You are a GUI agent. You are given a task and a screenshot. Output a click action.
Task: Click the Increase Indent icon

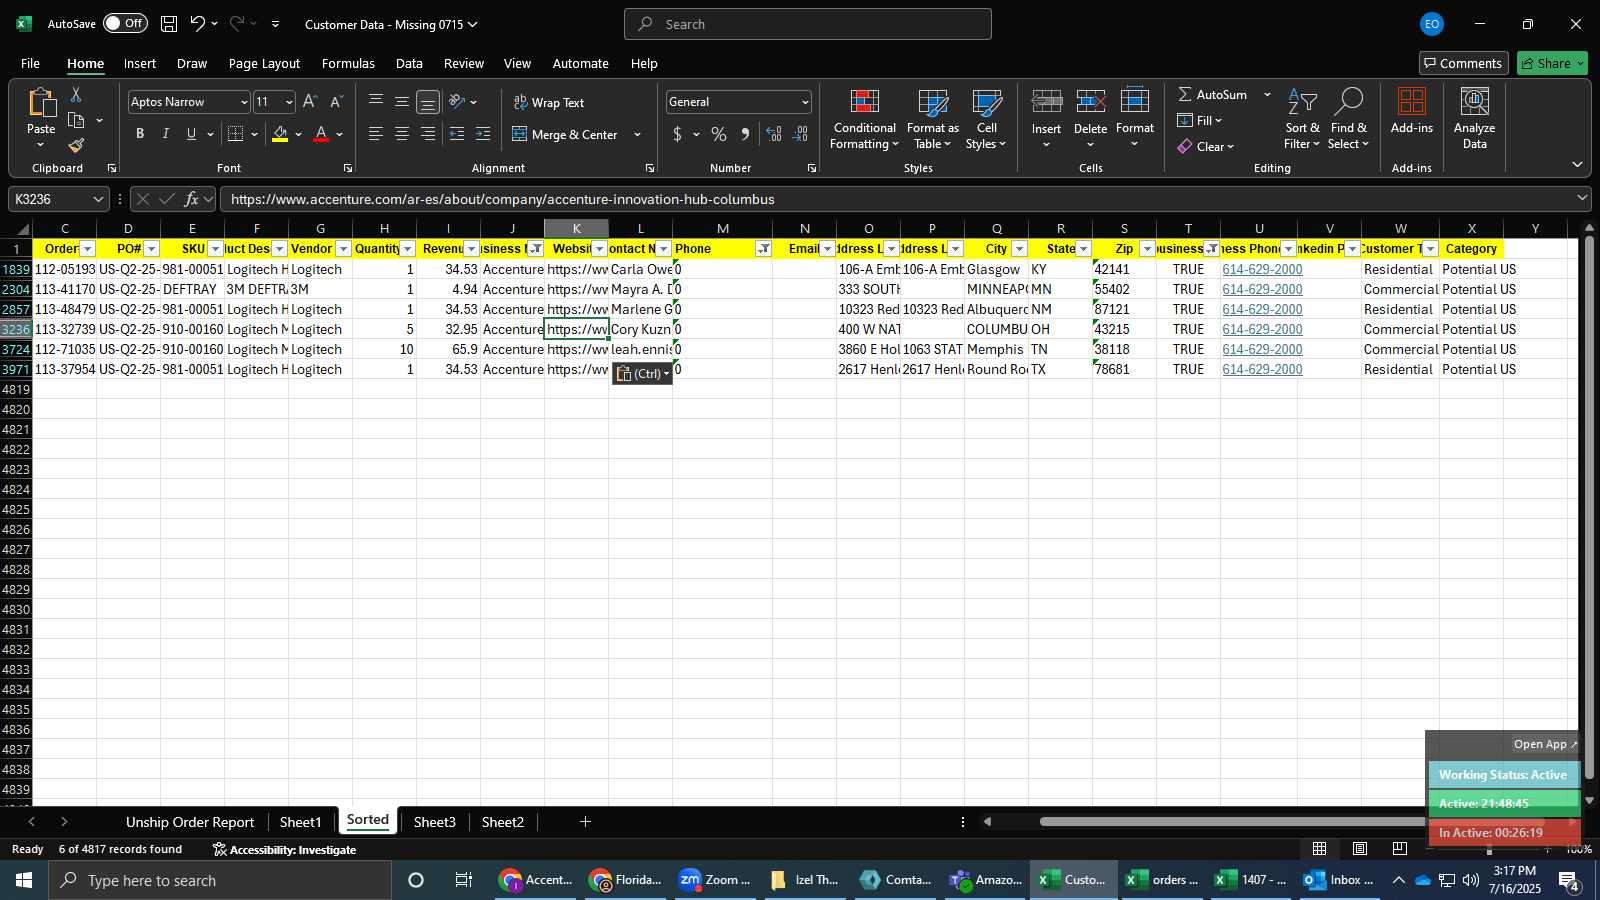pyautogui.click(x=483, y=134)
